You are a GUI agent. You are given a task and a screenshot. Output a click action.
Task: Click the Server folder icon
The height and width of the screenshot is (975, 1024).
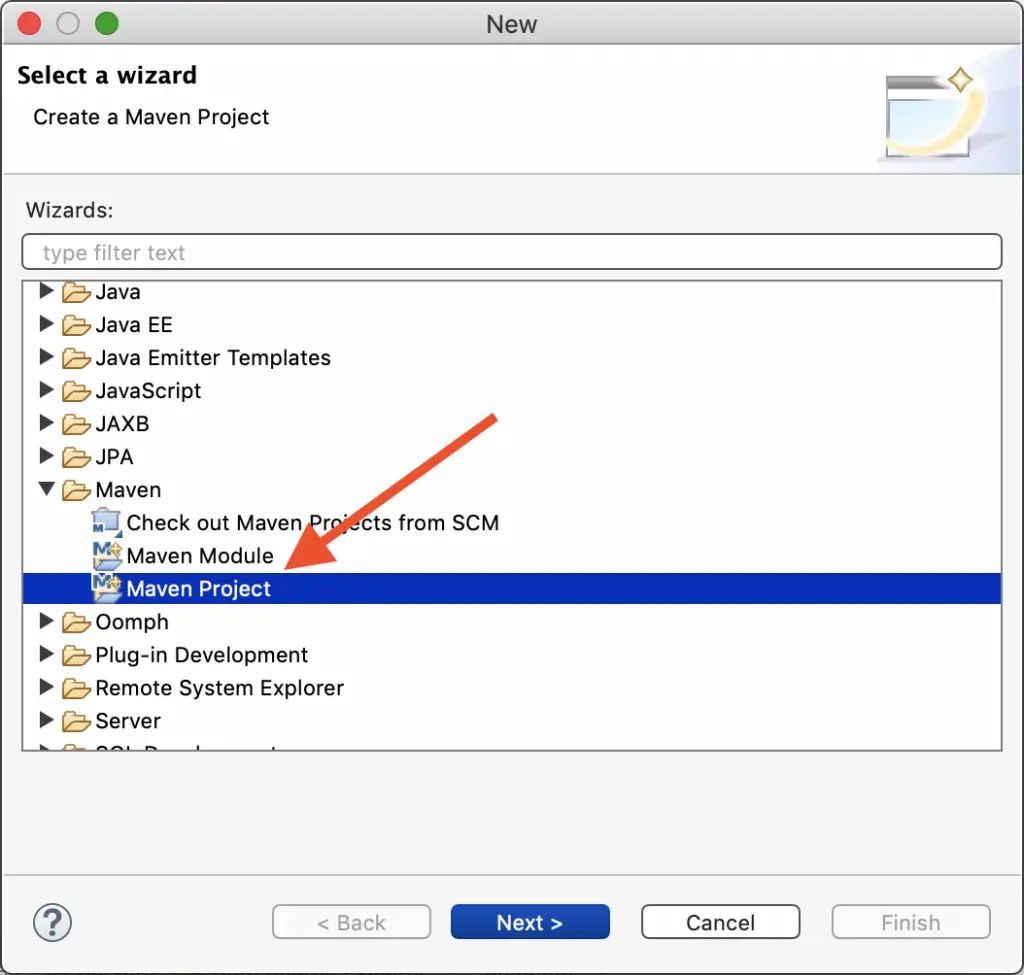tap(77, 721)
